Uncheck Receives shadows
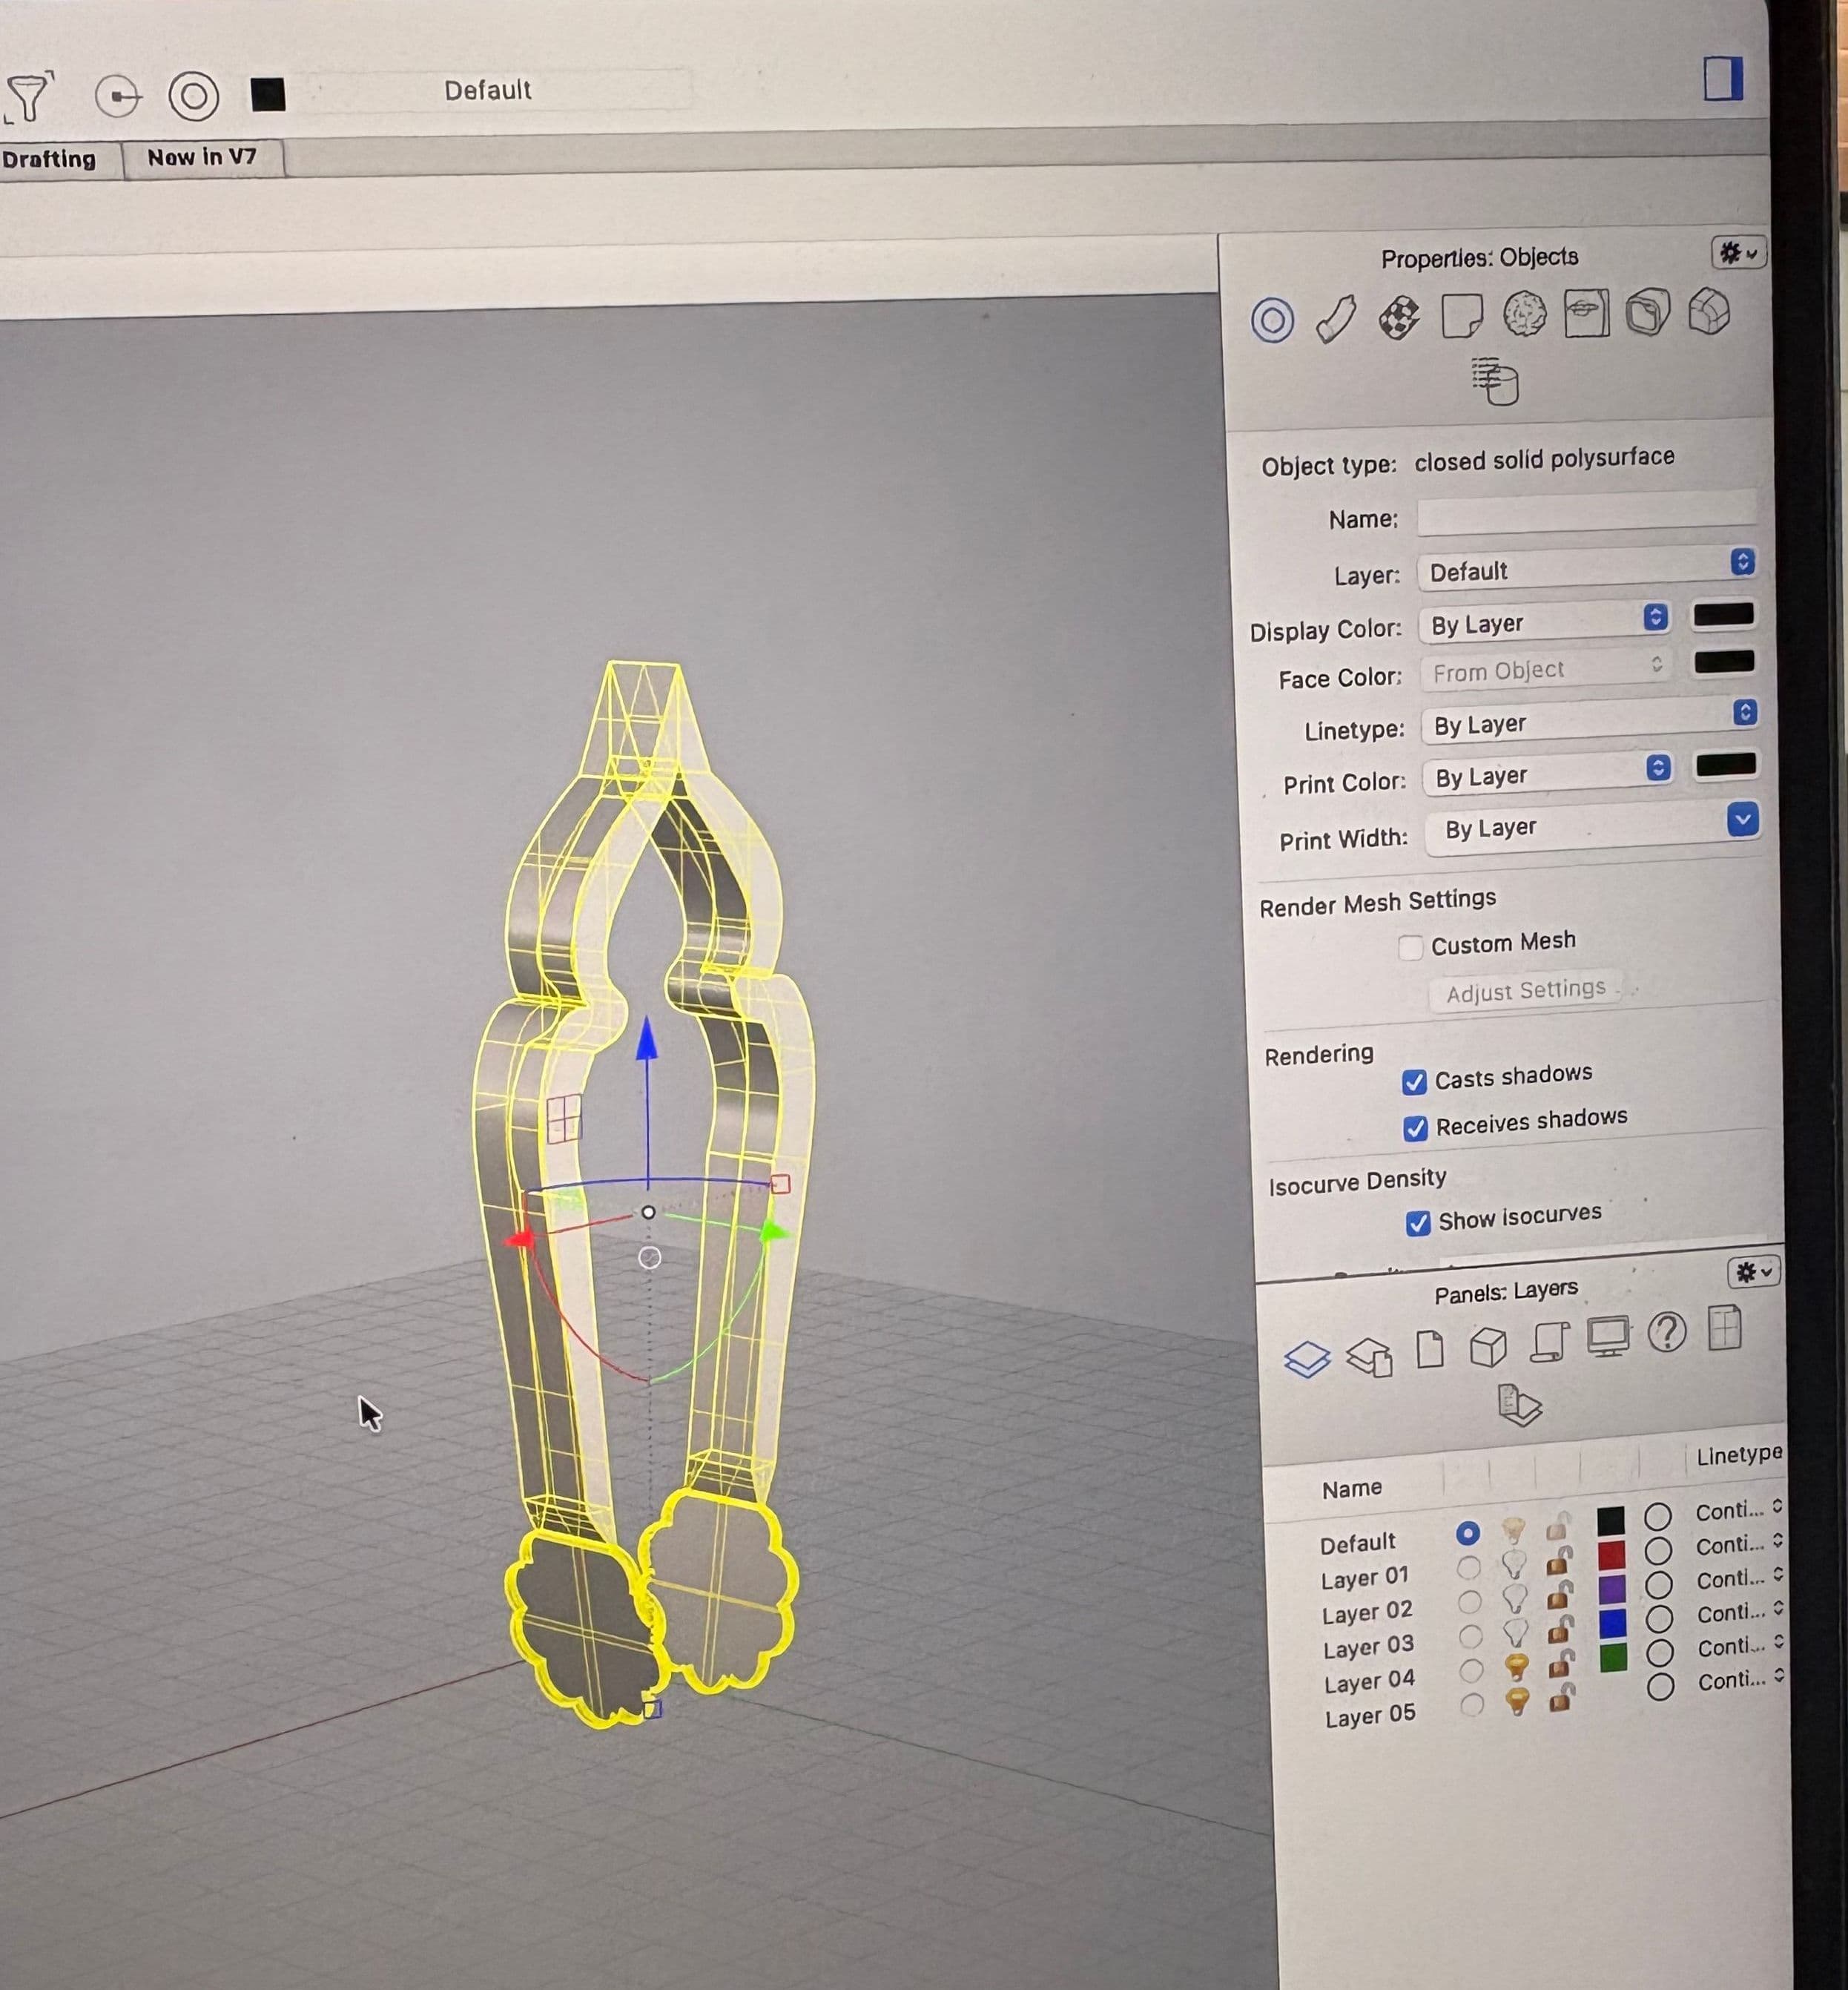The height and width of the screenshot is (1990, 1848). point(1415,1129)
